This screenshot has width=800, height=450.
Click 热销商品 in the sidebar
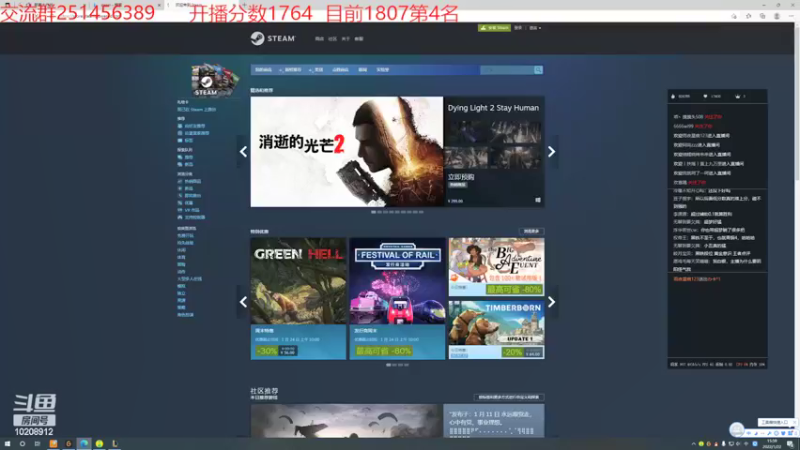tap(193, 182)
